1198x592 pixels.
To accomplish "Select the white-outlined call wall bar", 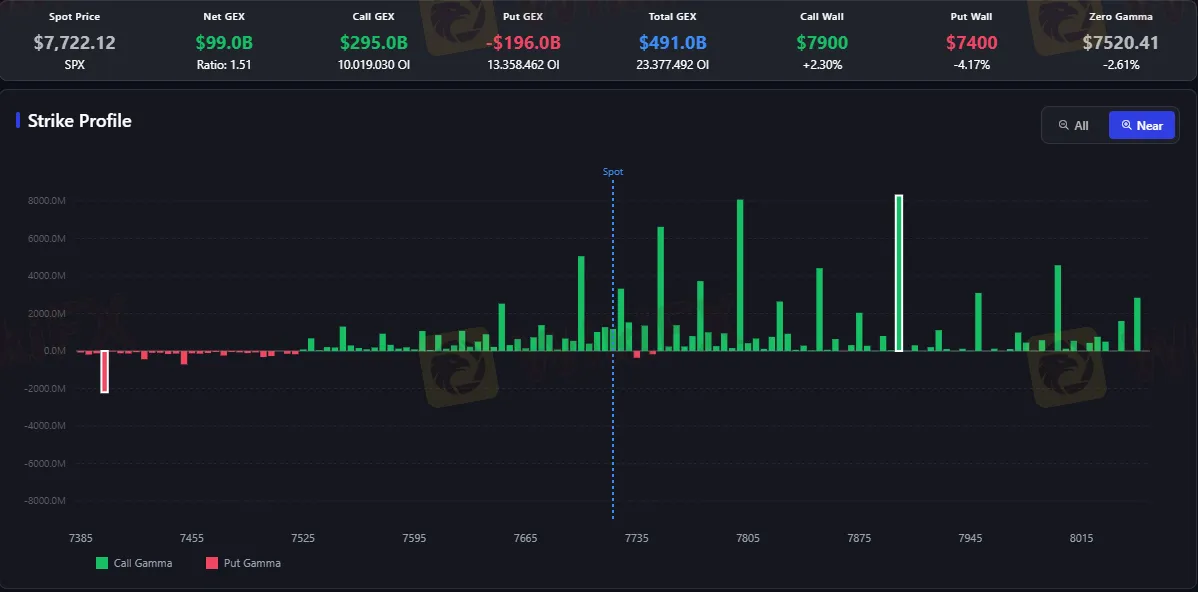I will point(899,273).
